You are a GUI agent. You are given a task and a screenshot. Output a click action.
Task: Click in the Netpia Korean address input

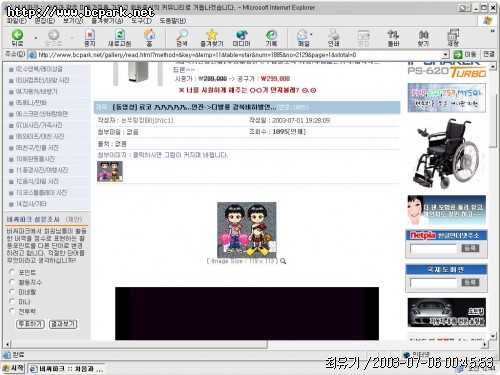[x=433, y=248]
